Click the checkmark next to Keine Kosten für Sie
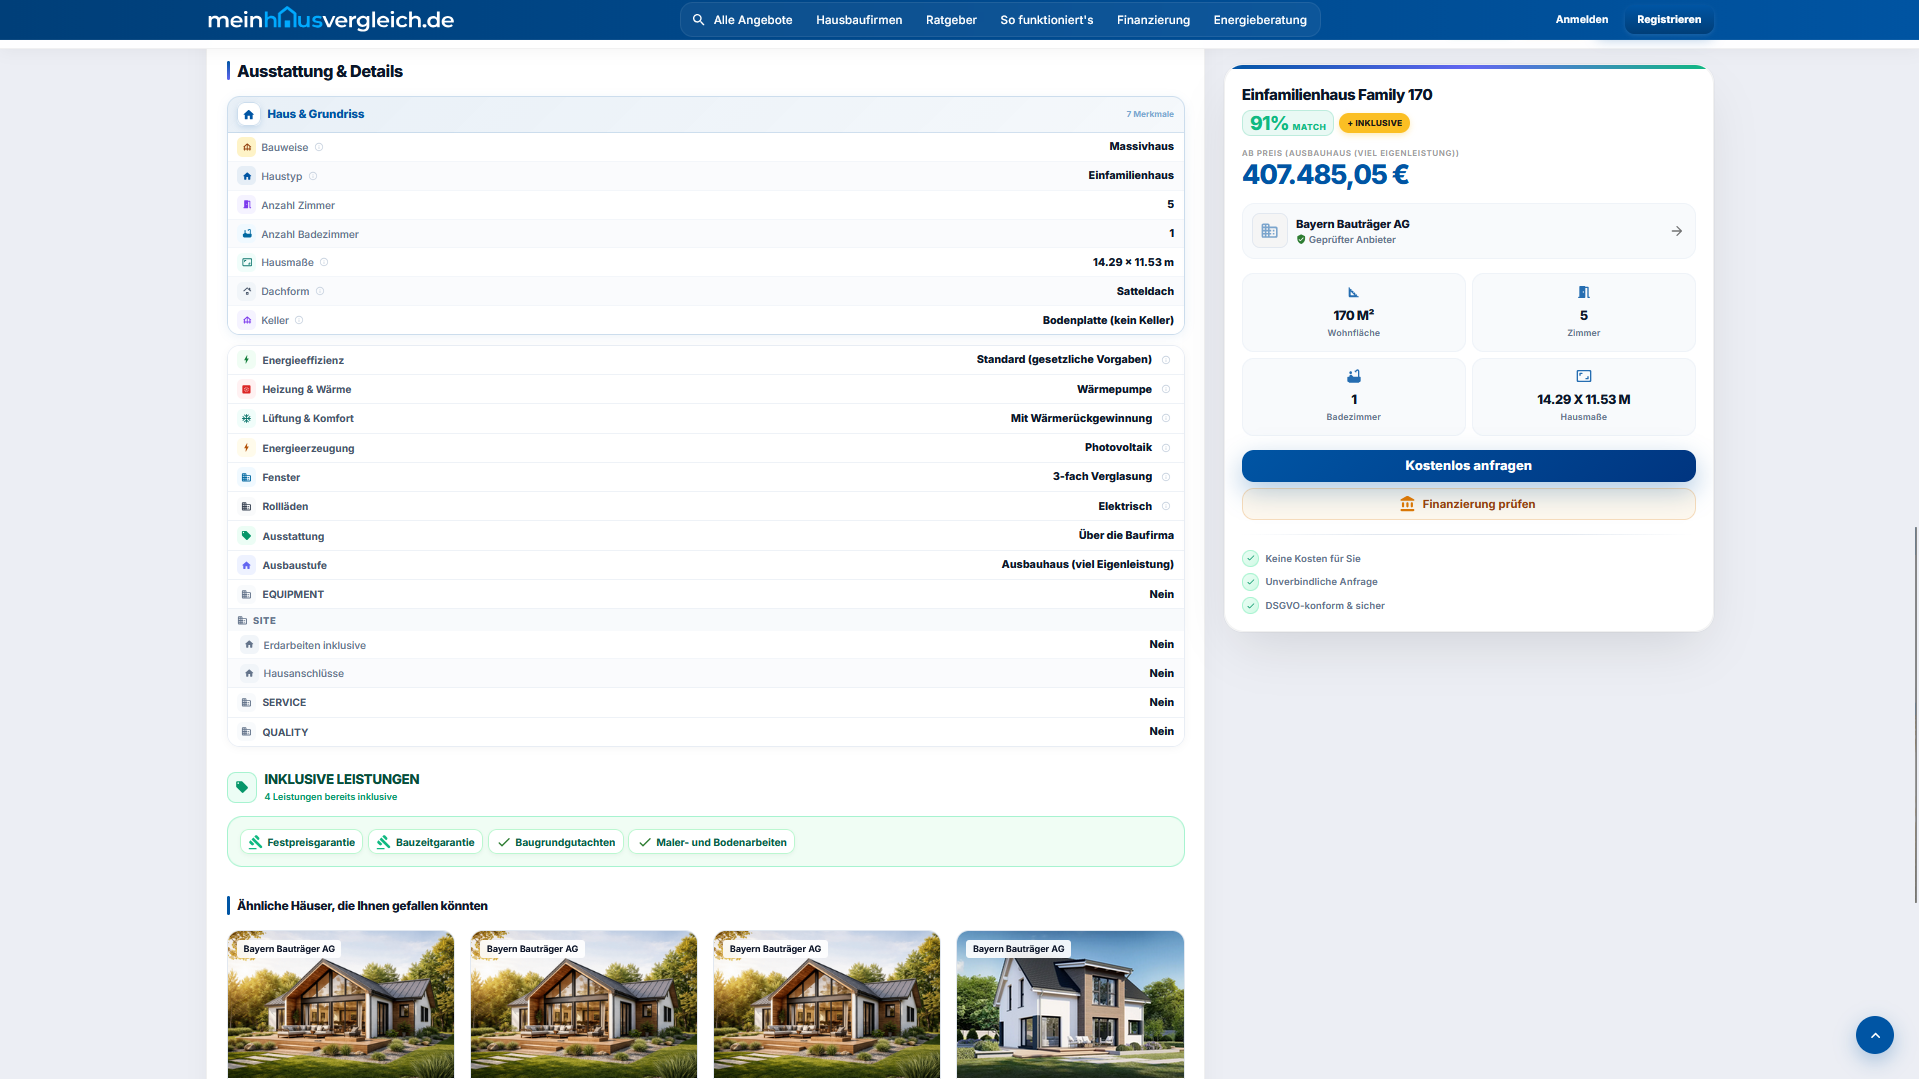1919x1079 pixels. coord(1250,558)
